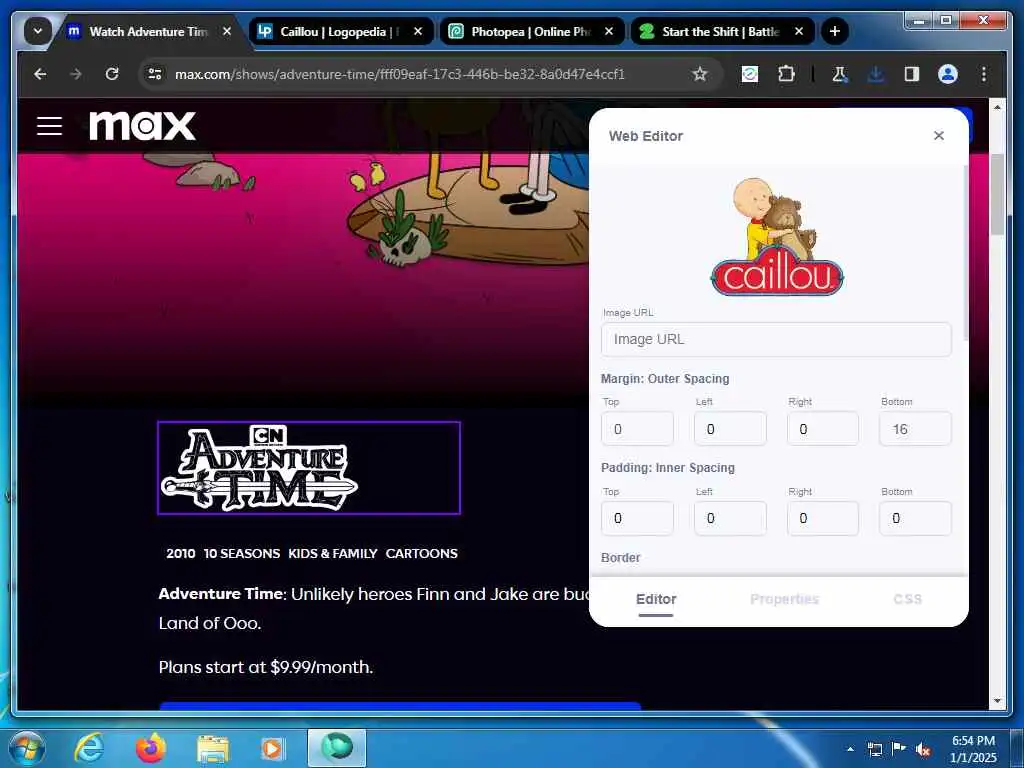Open the Extensions puzzle menu
The width and height of the screenshot is (1024, 768).
point(786,74)
